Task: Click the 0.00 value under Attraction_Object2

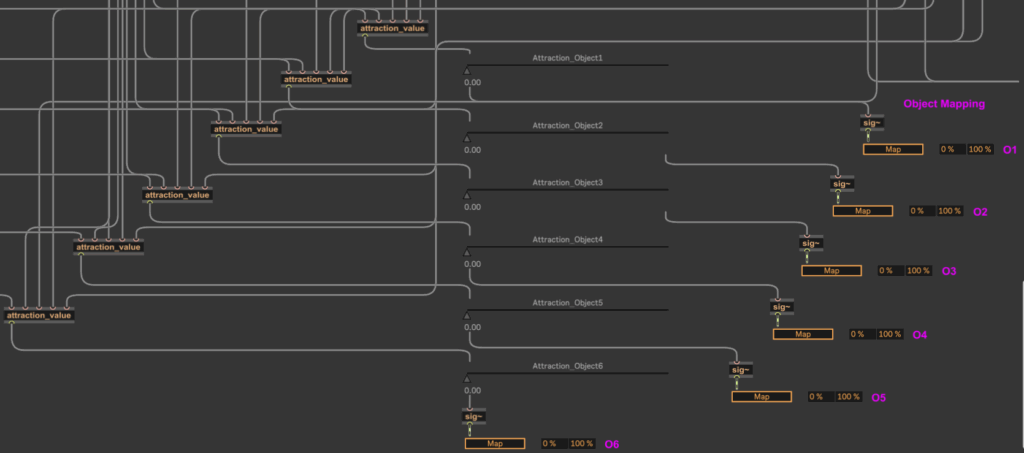Action: [x=473, y=150]
